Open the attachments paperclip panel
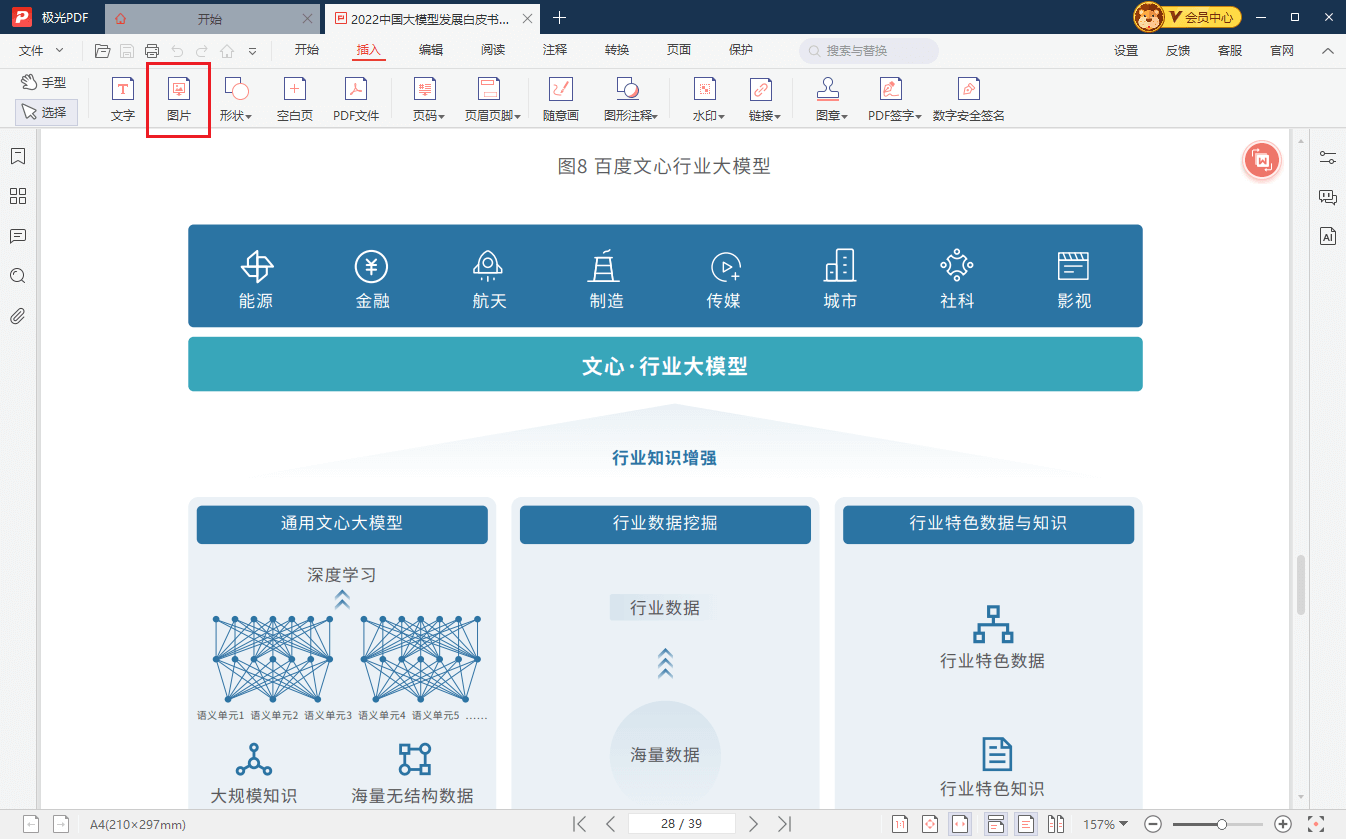The height and width of the screenshot is (839, 1346). pos(17,317)
